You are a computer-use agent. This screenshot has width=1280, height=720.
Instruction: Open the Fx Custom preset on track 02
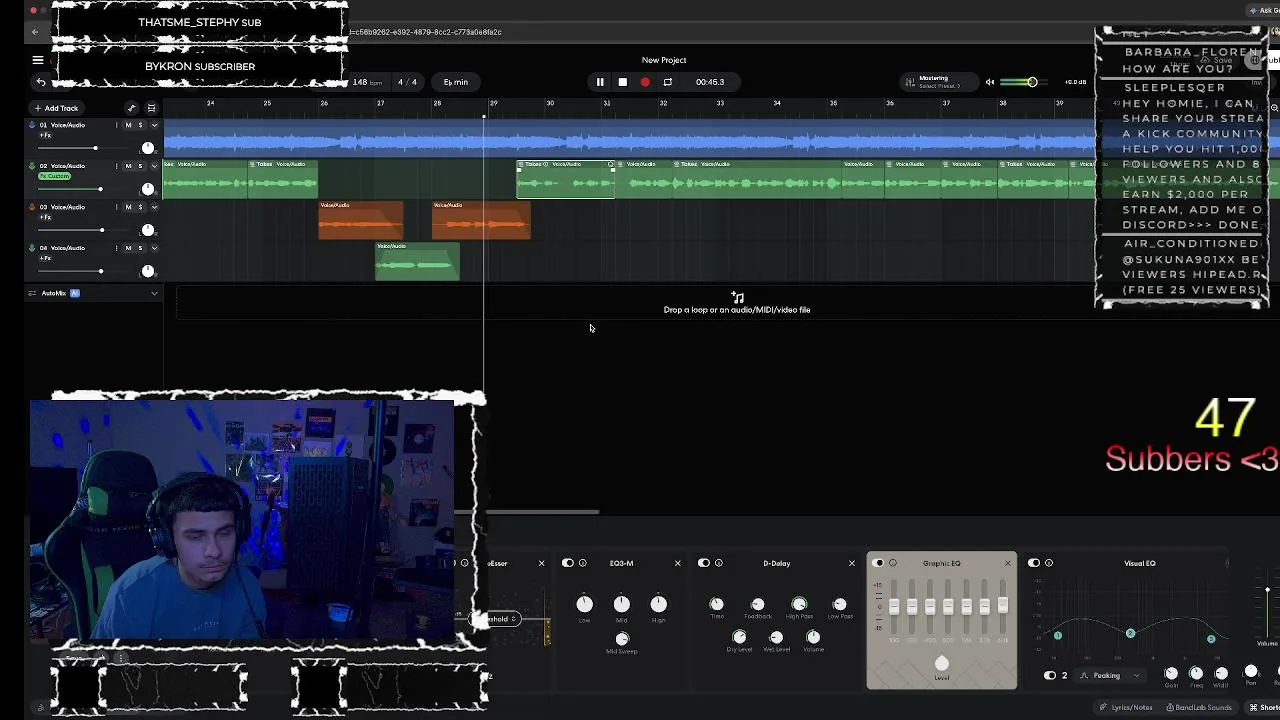(55, 176)
